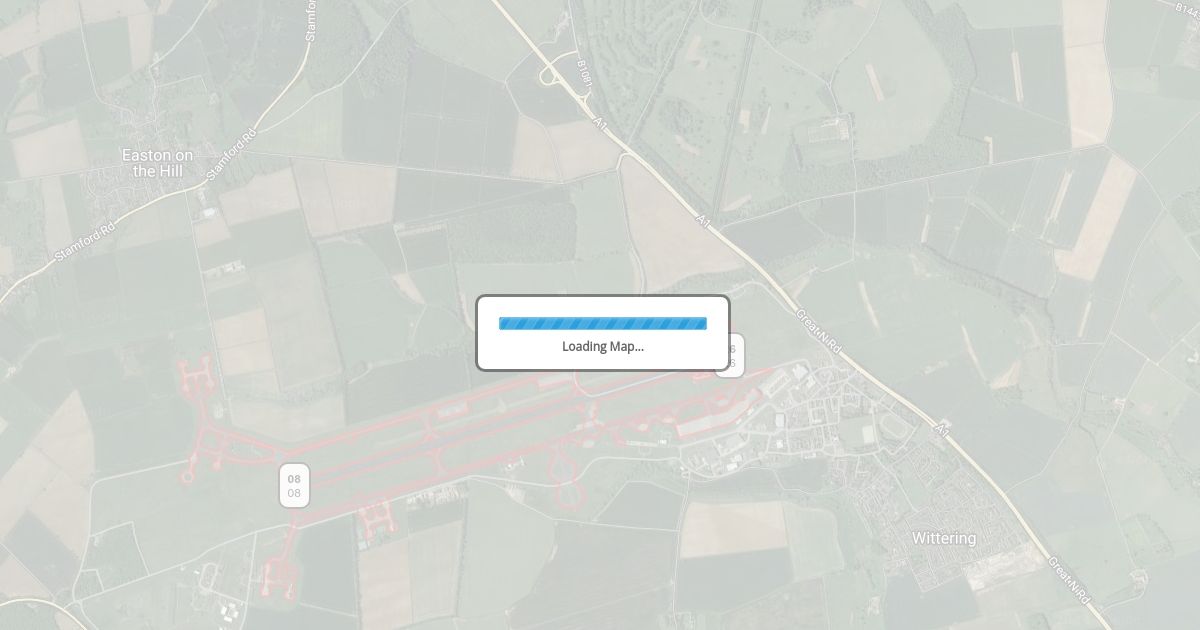Click the A1 label northeast of the loading dialog
1200x630 pixels.
[x=704, y=219]
